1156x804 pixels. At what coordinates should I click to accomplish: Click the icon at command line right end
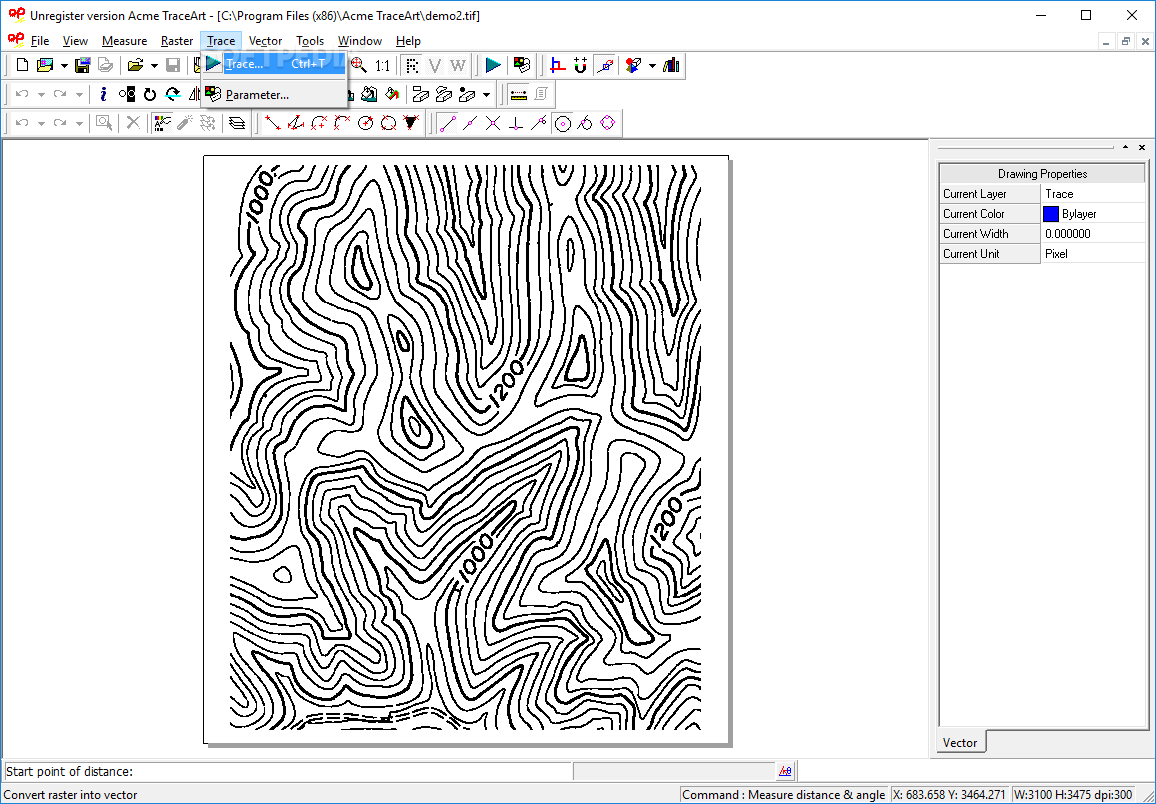pyautogui.click(x=785, y=771)
